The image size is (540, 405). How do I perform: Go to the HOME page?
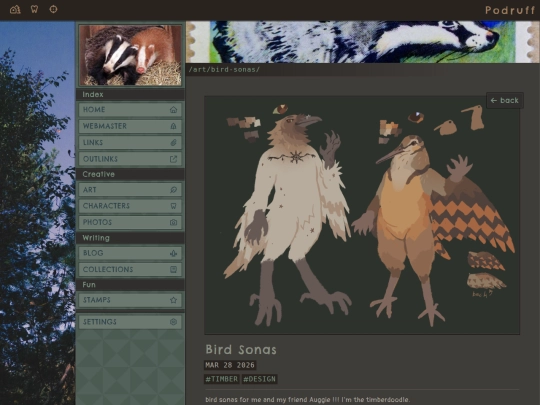[130, 110]
